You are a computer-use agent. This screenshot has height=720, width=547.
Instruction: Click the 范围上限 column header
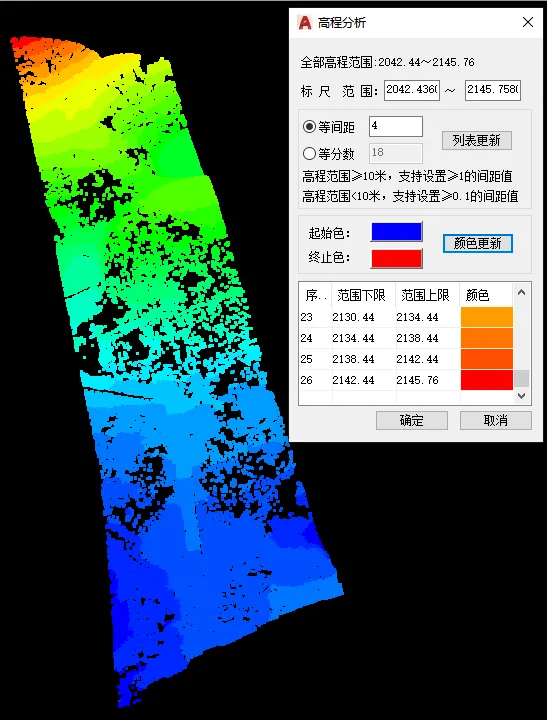pyautogui.click(x=428, y=295)
